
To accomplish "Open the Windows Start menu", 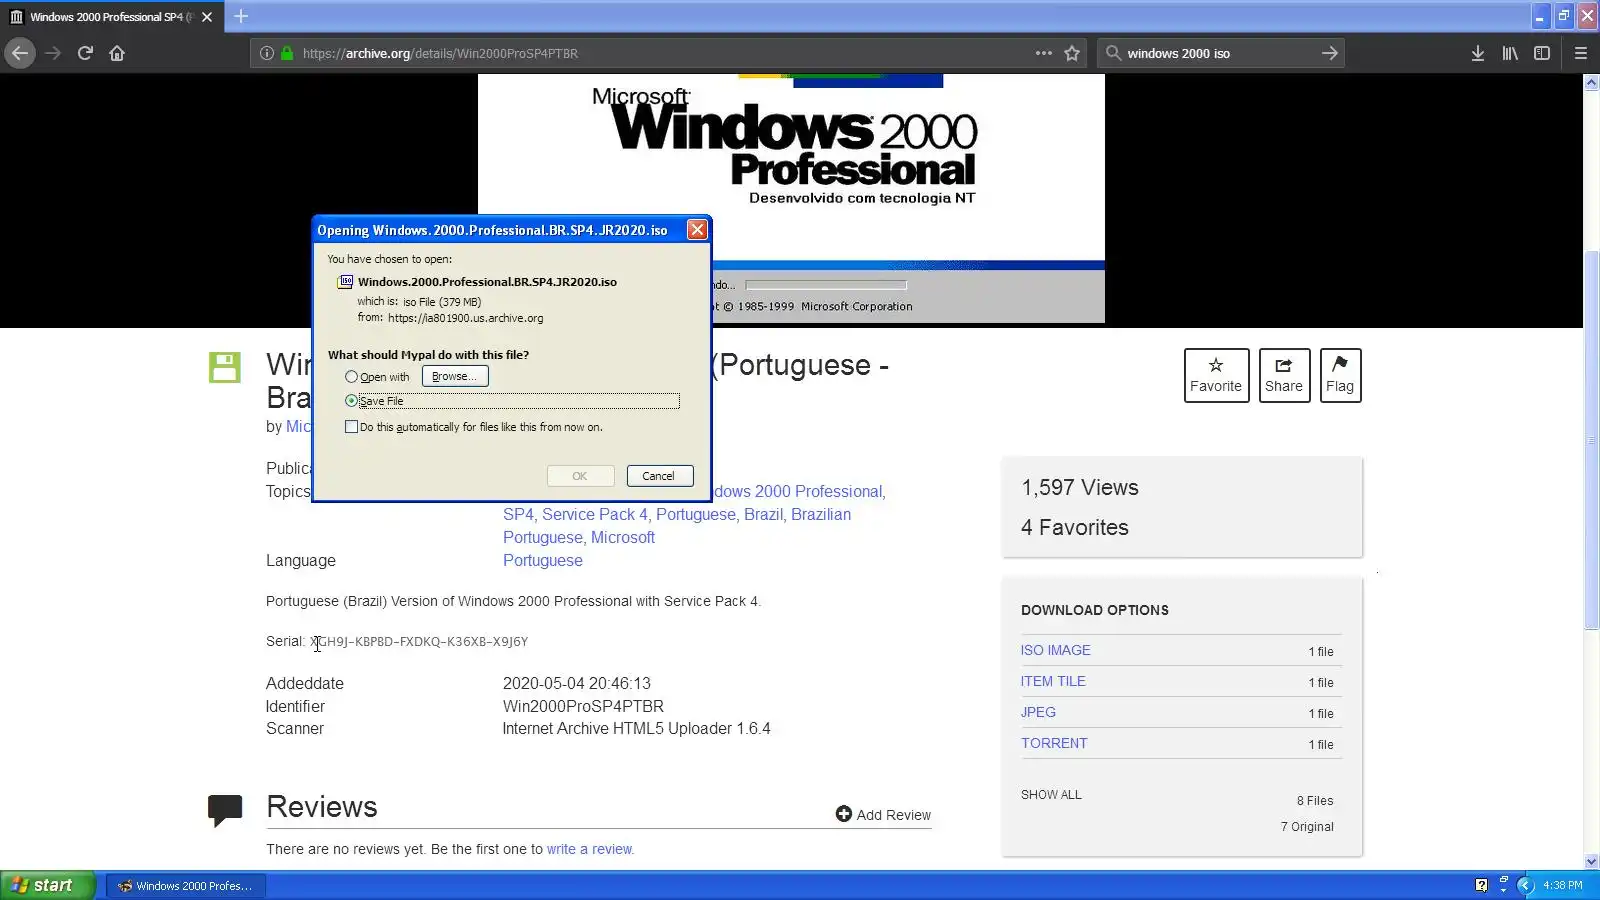I will coord(48,885).
